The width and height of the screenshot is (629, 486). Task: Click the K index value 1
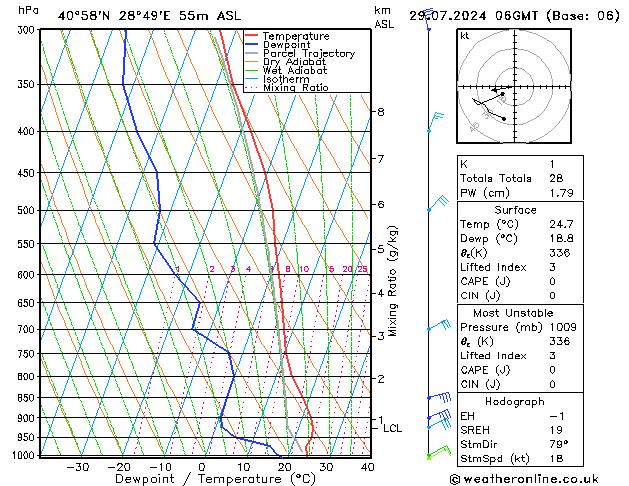pos(552,164)
